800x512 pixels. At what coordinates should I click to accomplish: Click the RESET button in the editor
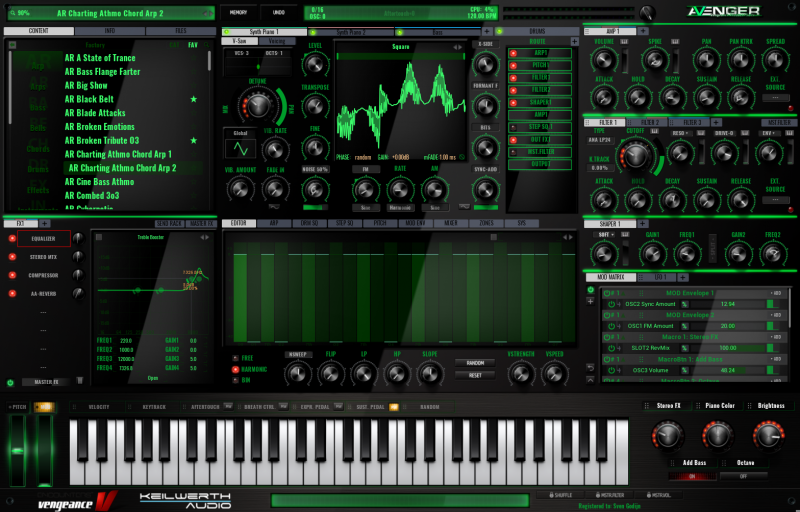coord(475,375)
